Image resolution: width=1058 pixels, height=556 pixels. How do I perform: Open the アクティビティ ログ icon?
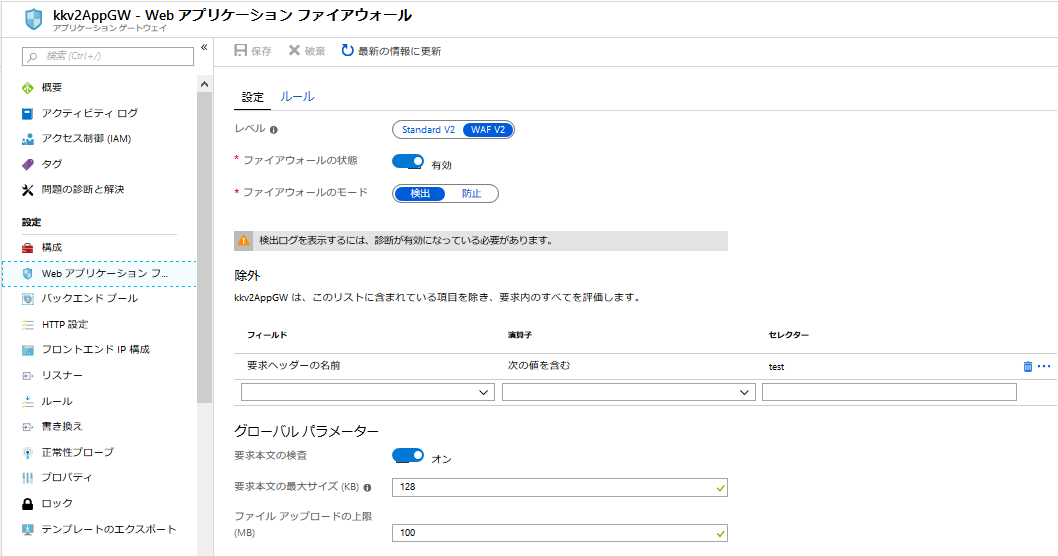tap(28, 113)
